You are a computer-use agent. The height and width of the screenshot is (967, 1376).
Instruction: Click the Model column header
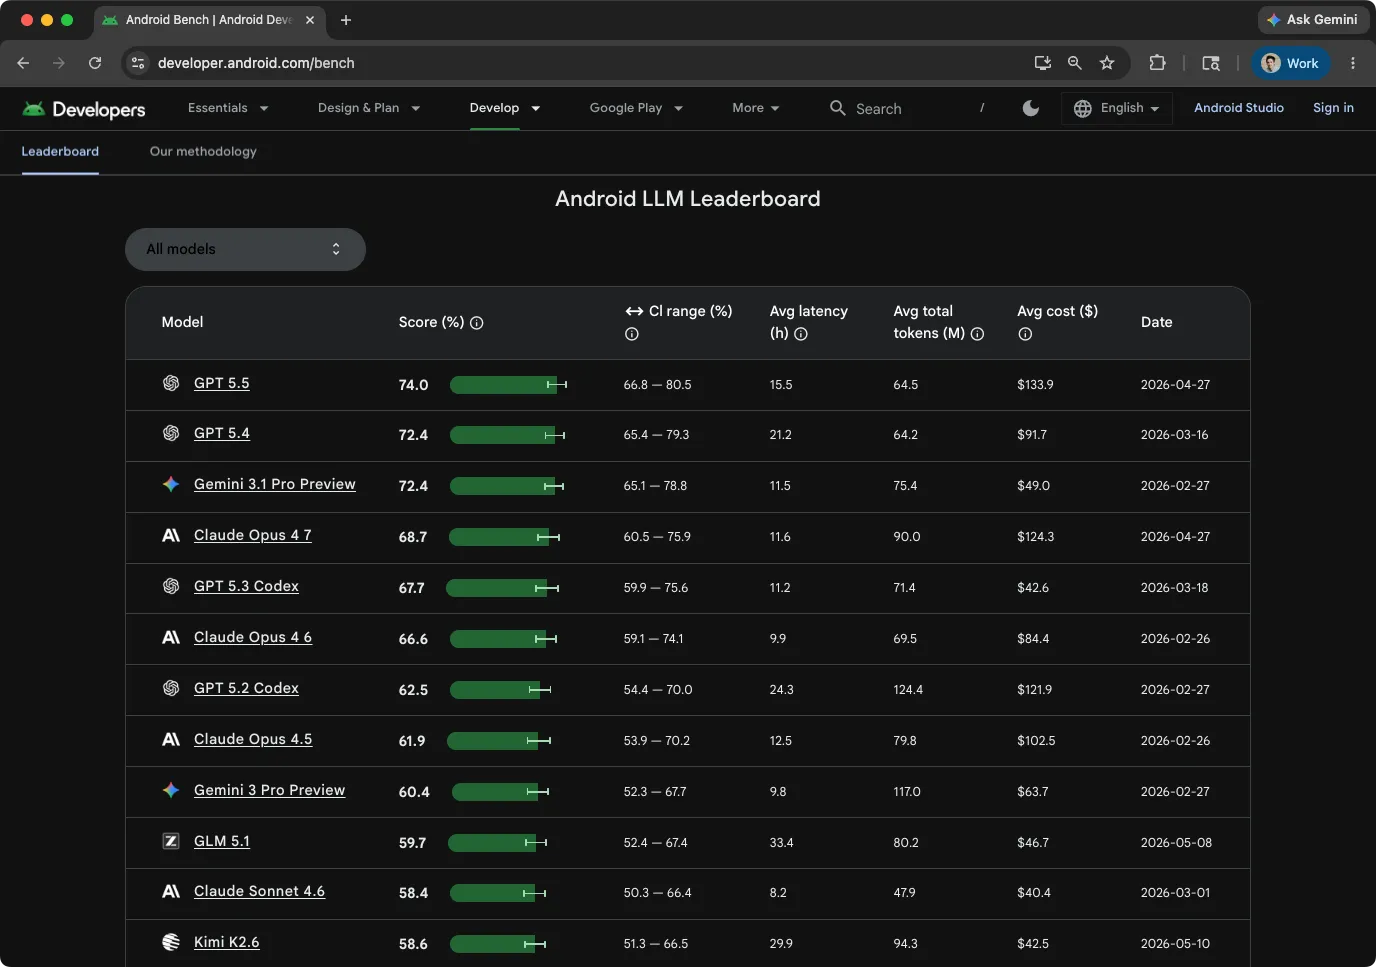point(182,322)
